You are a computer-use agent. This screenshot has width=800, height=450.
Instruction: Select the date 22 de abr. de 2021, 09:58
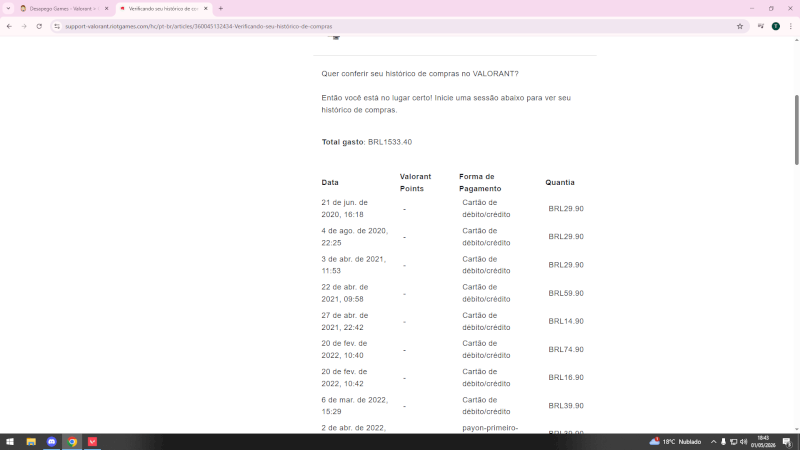click(345, 293)
